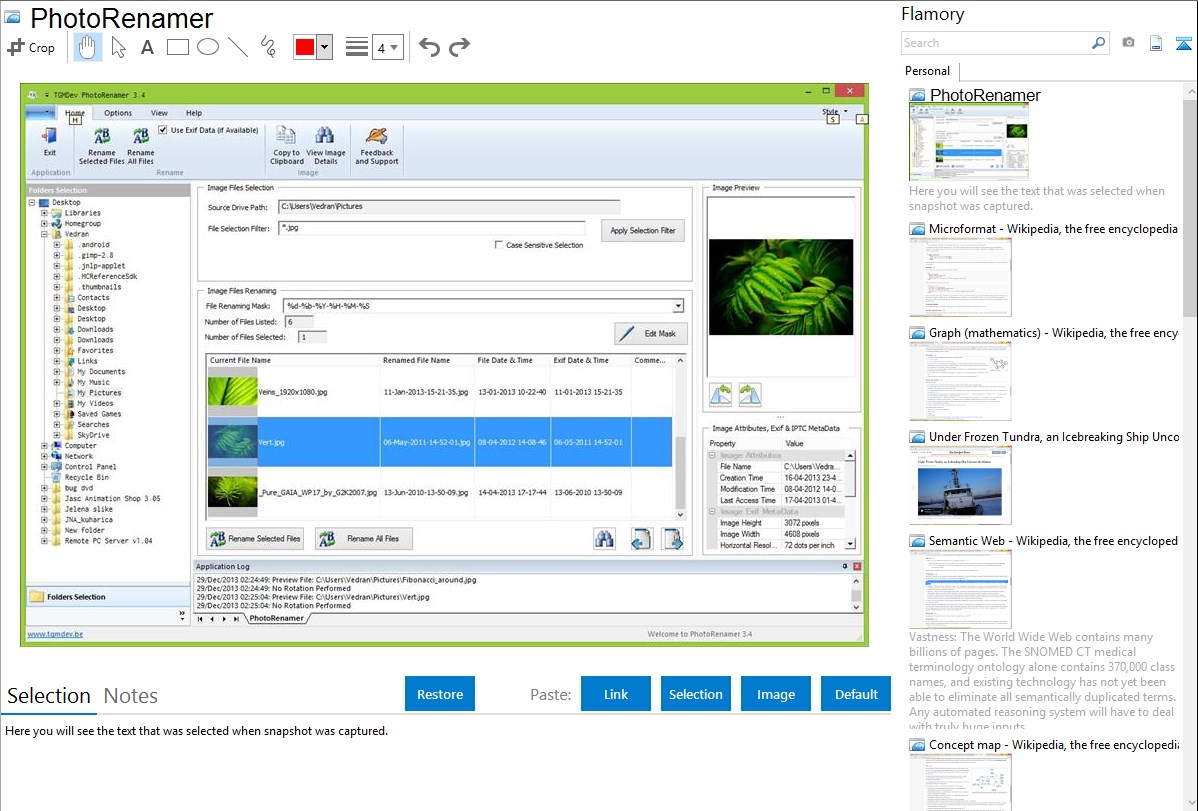This screenshot has height=811, width=1198.
Task: Open the line width 4 dropdown
Action: coord(388,47)
